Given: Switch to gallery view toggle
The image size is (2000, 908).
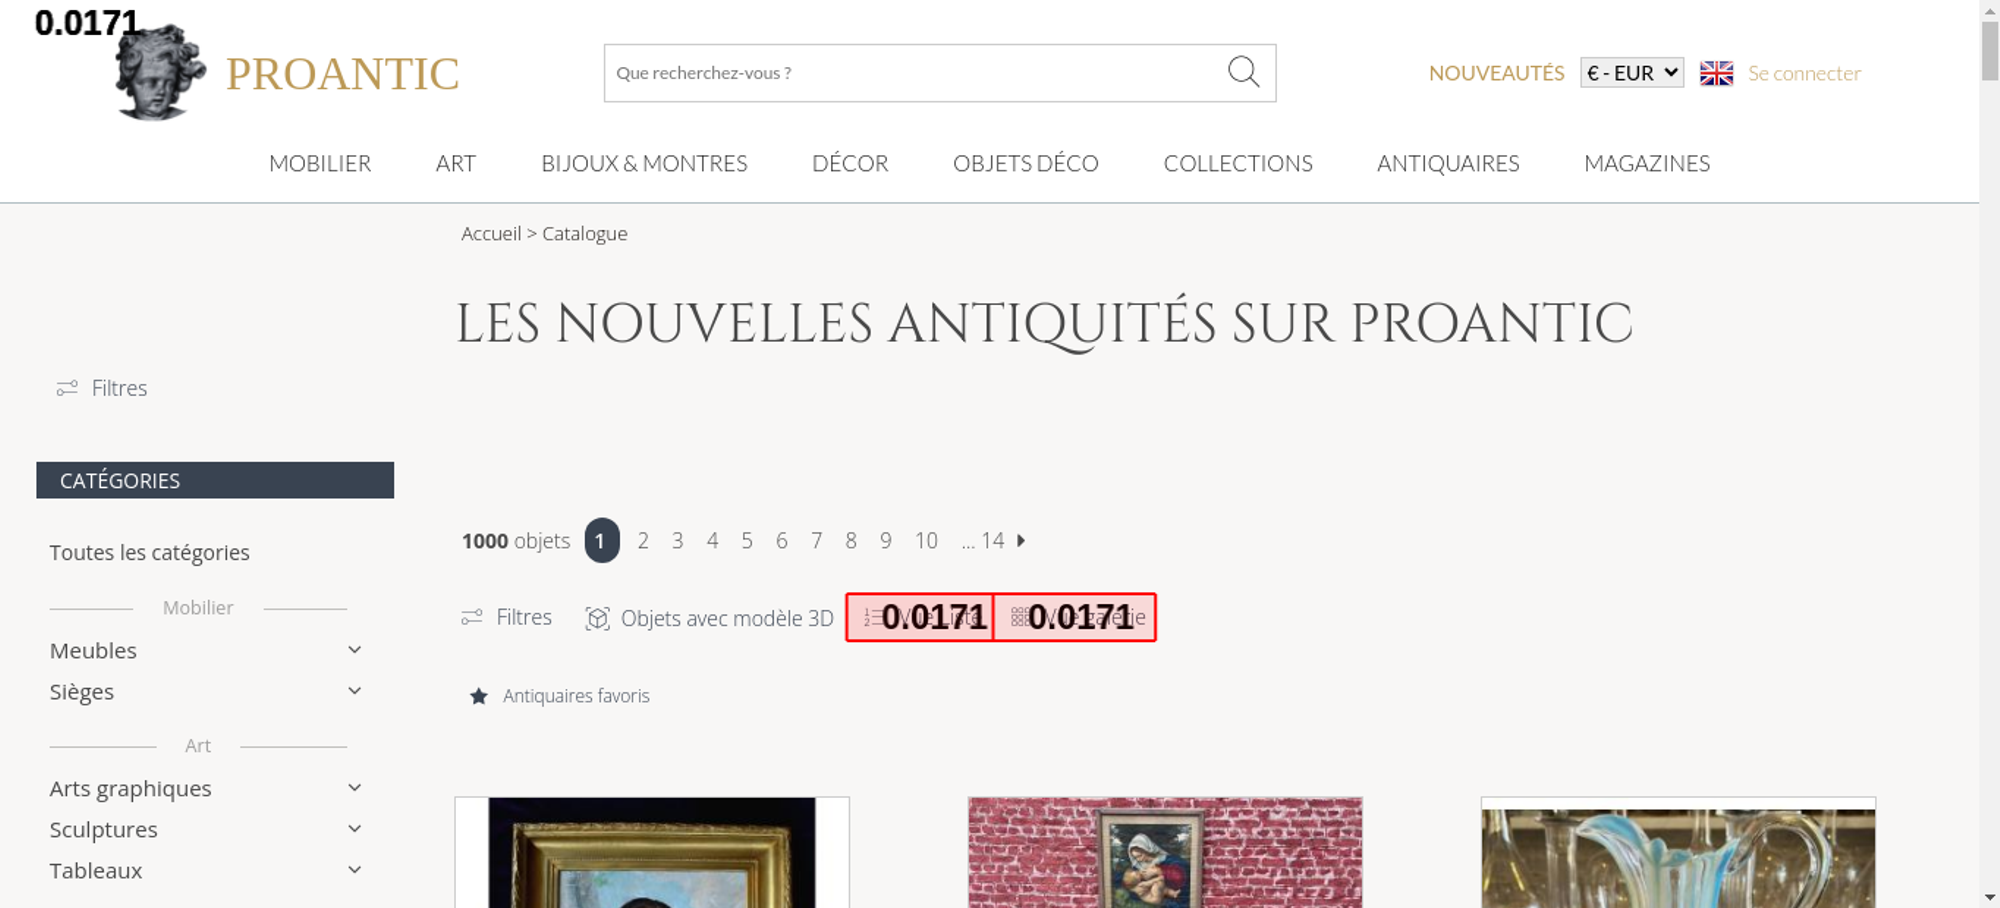Looking at the screenshot, I should click(x=1075, y=617).
